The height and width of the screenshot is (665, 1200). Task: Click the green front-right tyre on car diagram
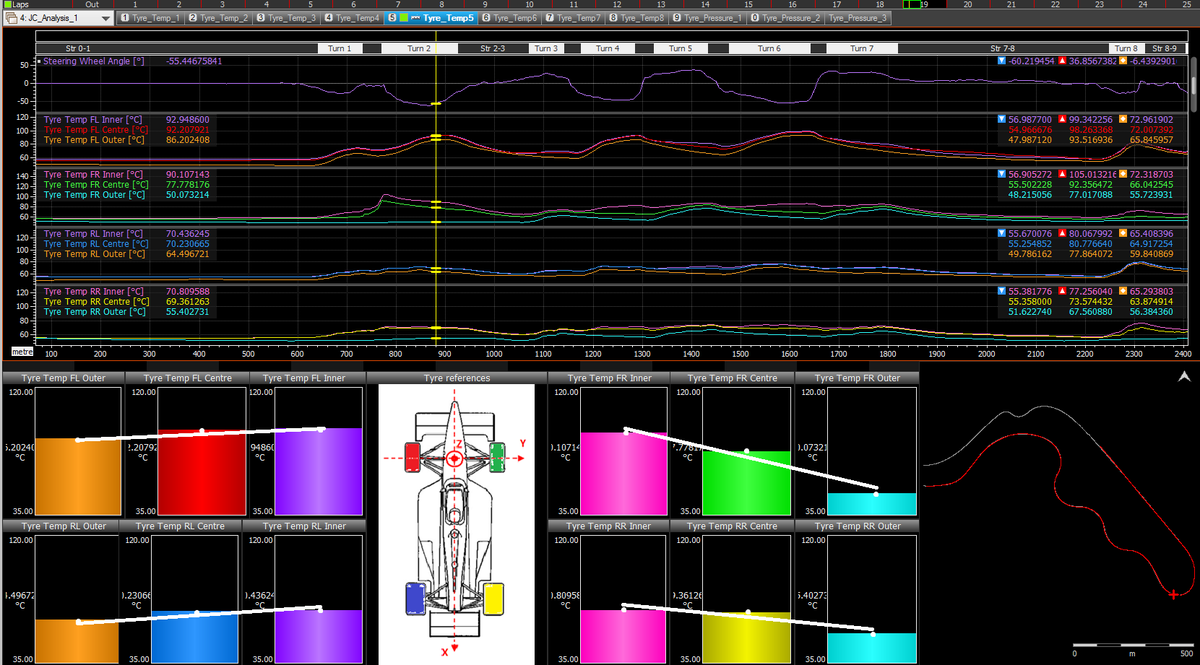point(497,455)
